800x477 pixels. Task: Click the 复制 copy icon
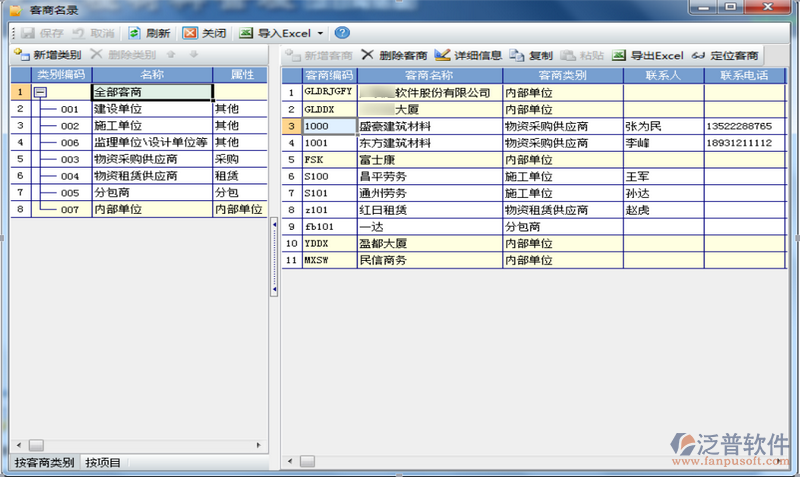[x=517, y=55]
